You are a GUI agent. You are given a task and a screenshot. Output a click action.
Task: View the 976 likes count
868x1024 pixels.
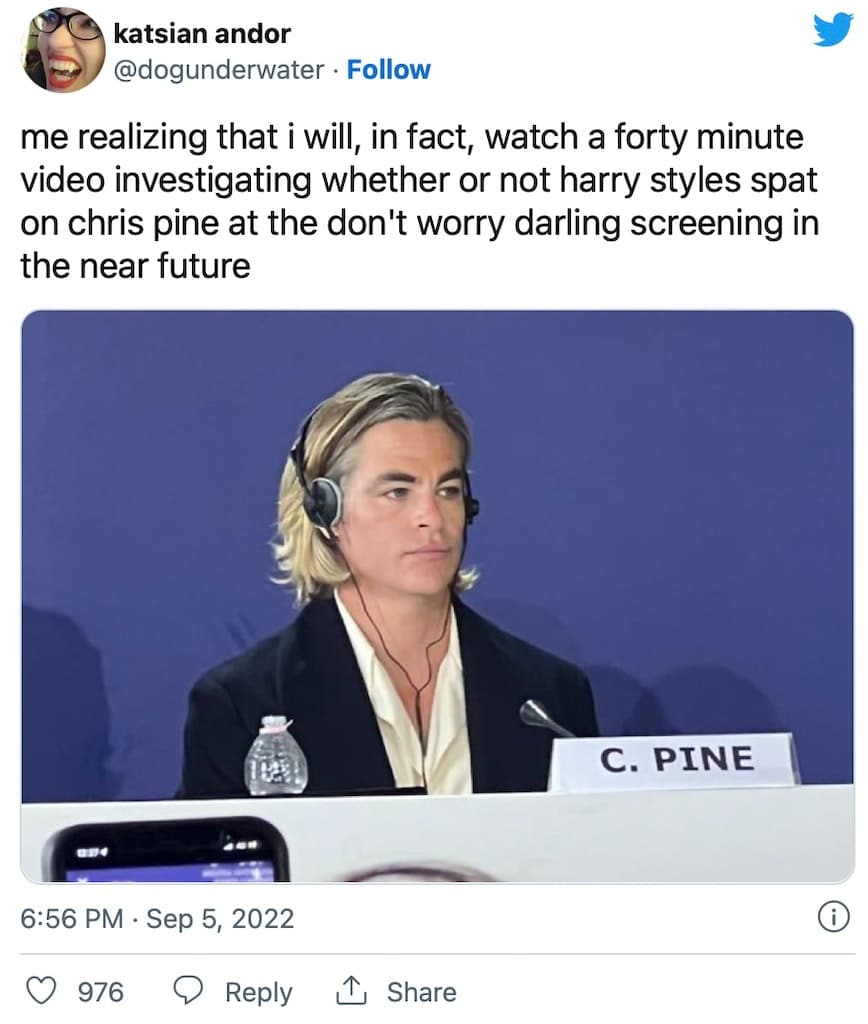tap(101, 992)
